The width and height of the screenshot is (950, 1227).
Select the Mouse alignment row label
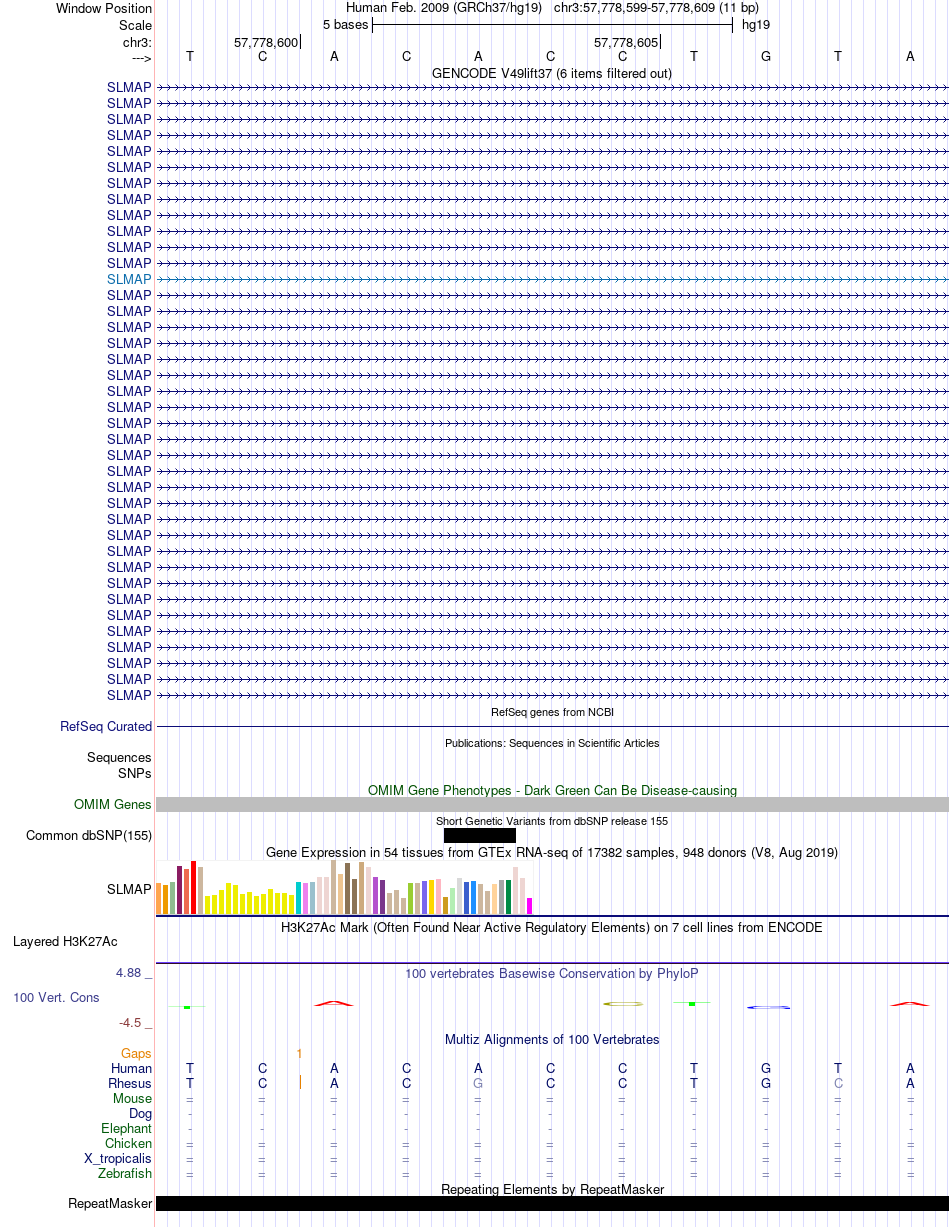tap(132, 1098)
